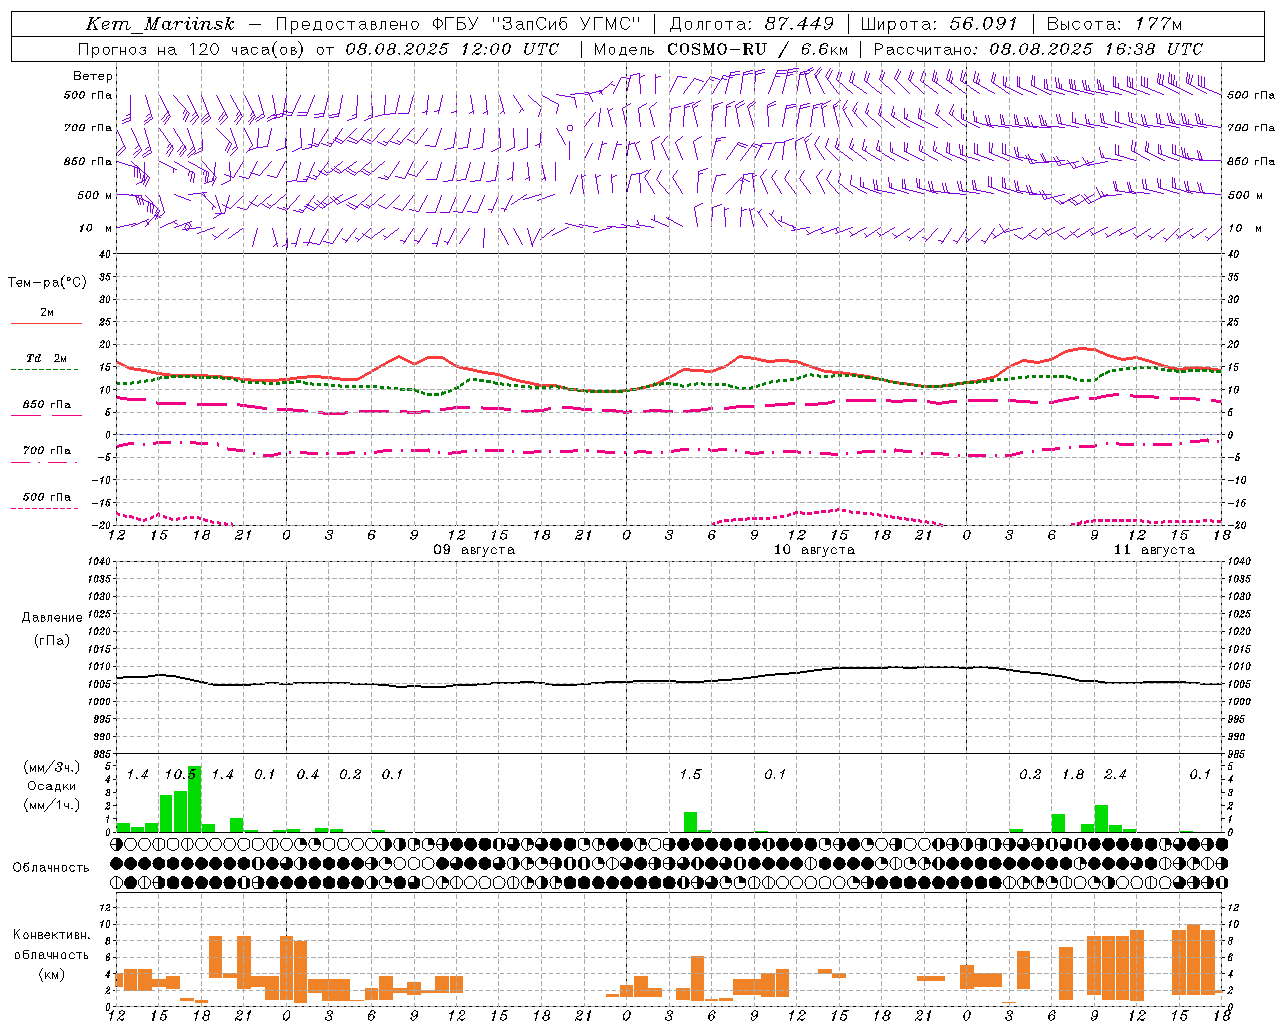Click the 2.4 precipitation total value
The width and height of the screenshot is (1280, 1024).
point(1115,775)
